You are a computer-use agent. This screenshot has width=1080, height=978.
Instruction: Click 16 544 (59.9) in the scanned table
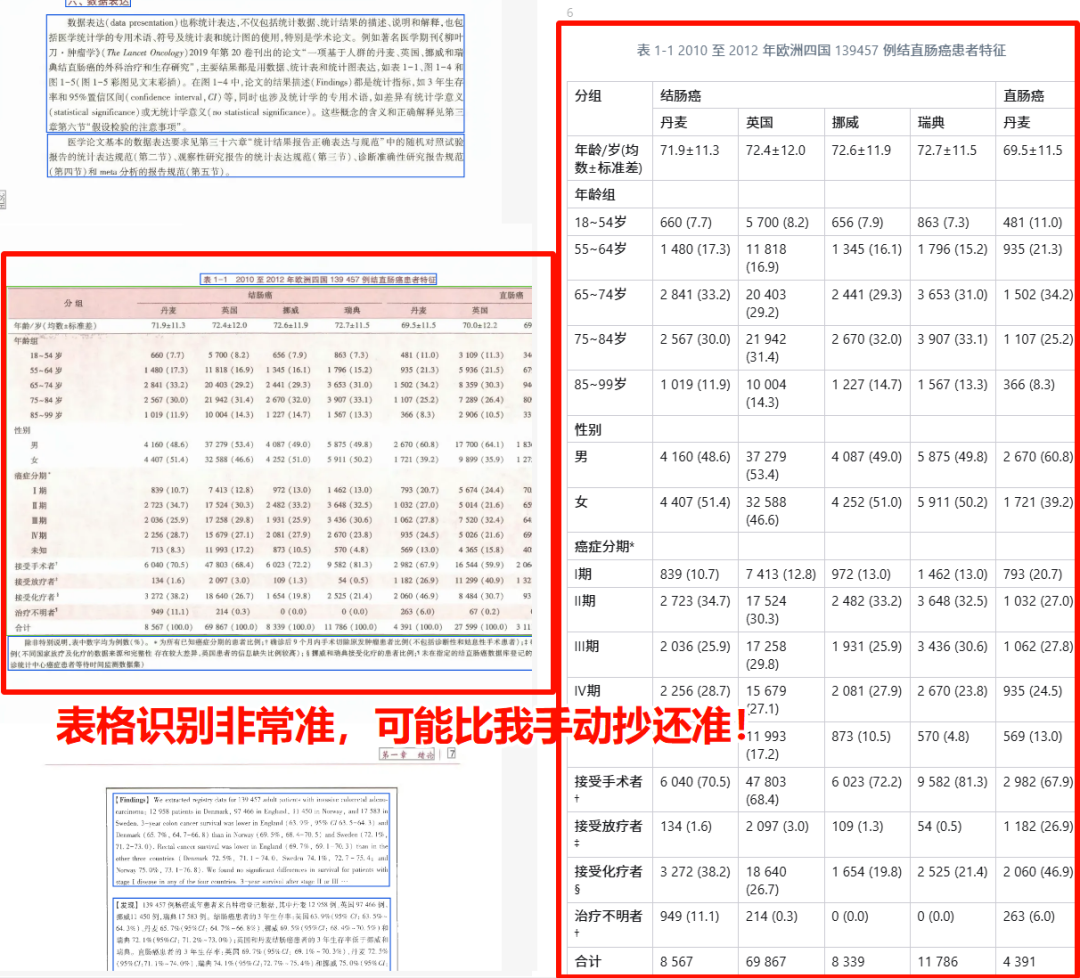click(x=480, y=565)
